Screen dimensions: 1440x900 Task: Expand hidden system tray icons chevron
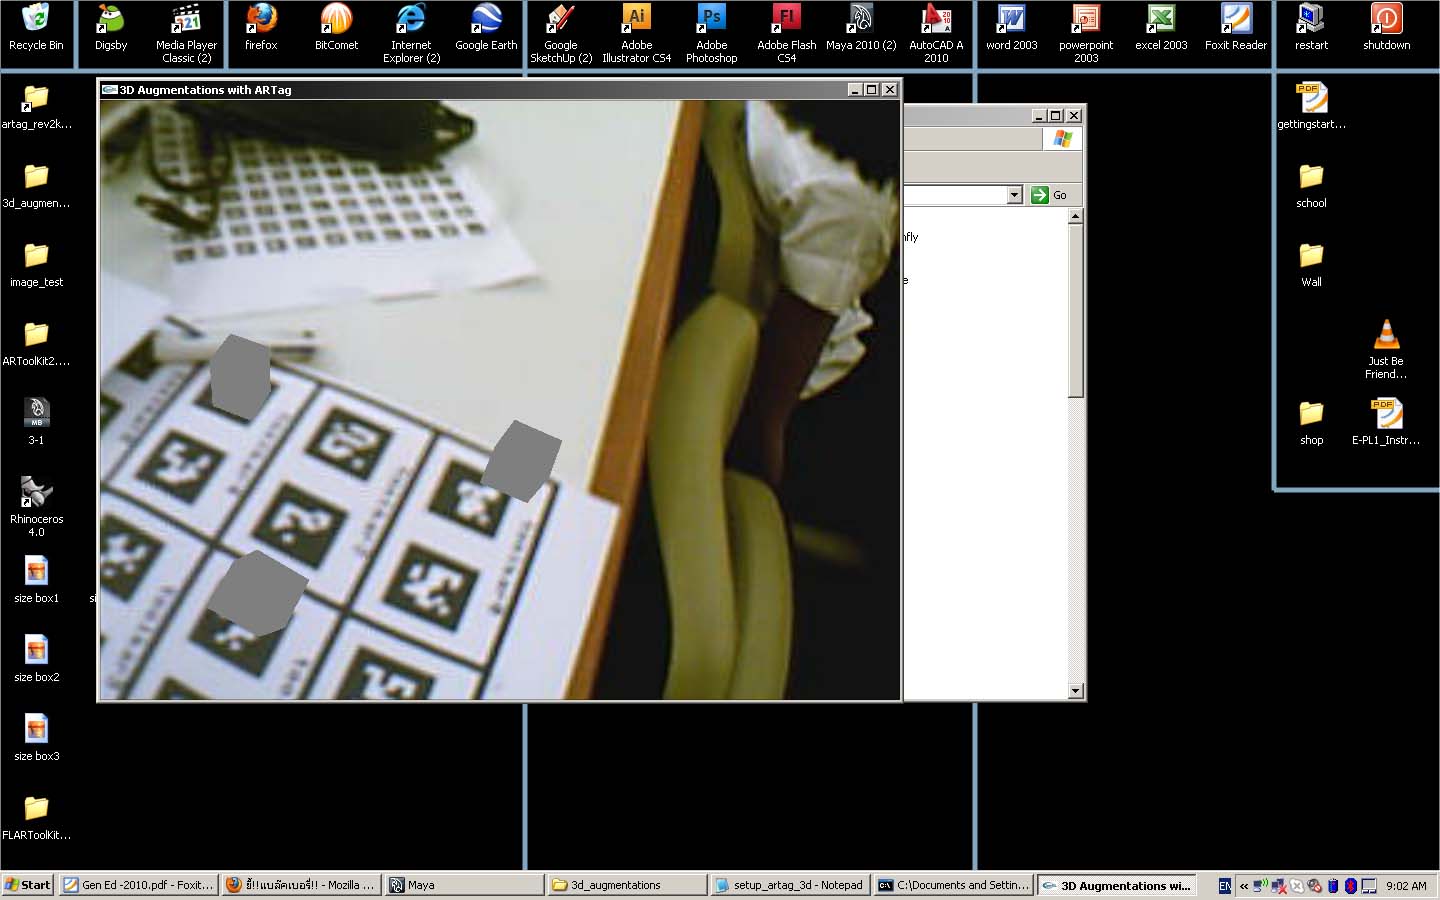pos(1244,886)
